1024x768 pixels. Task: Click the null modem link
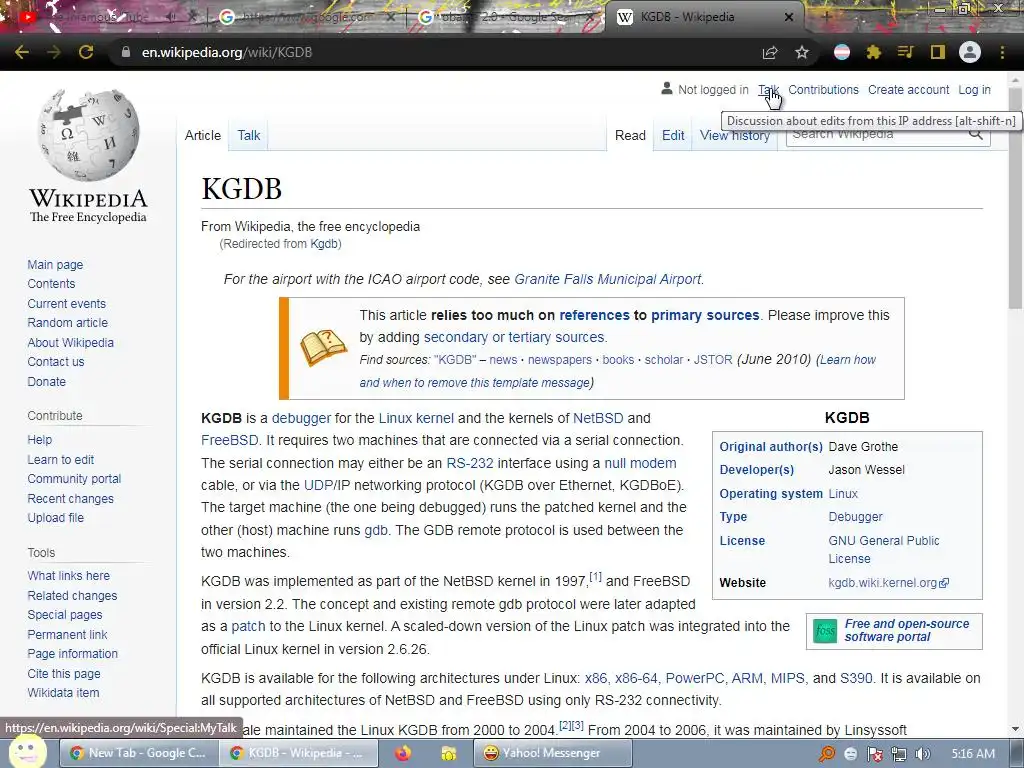(640, 463)
